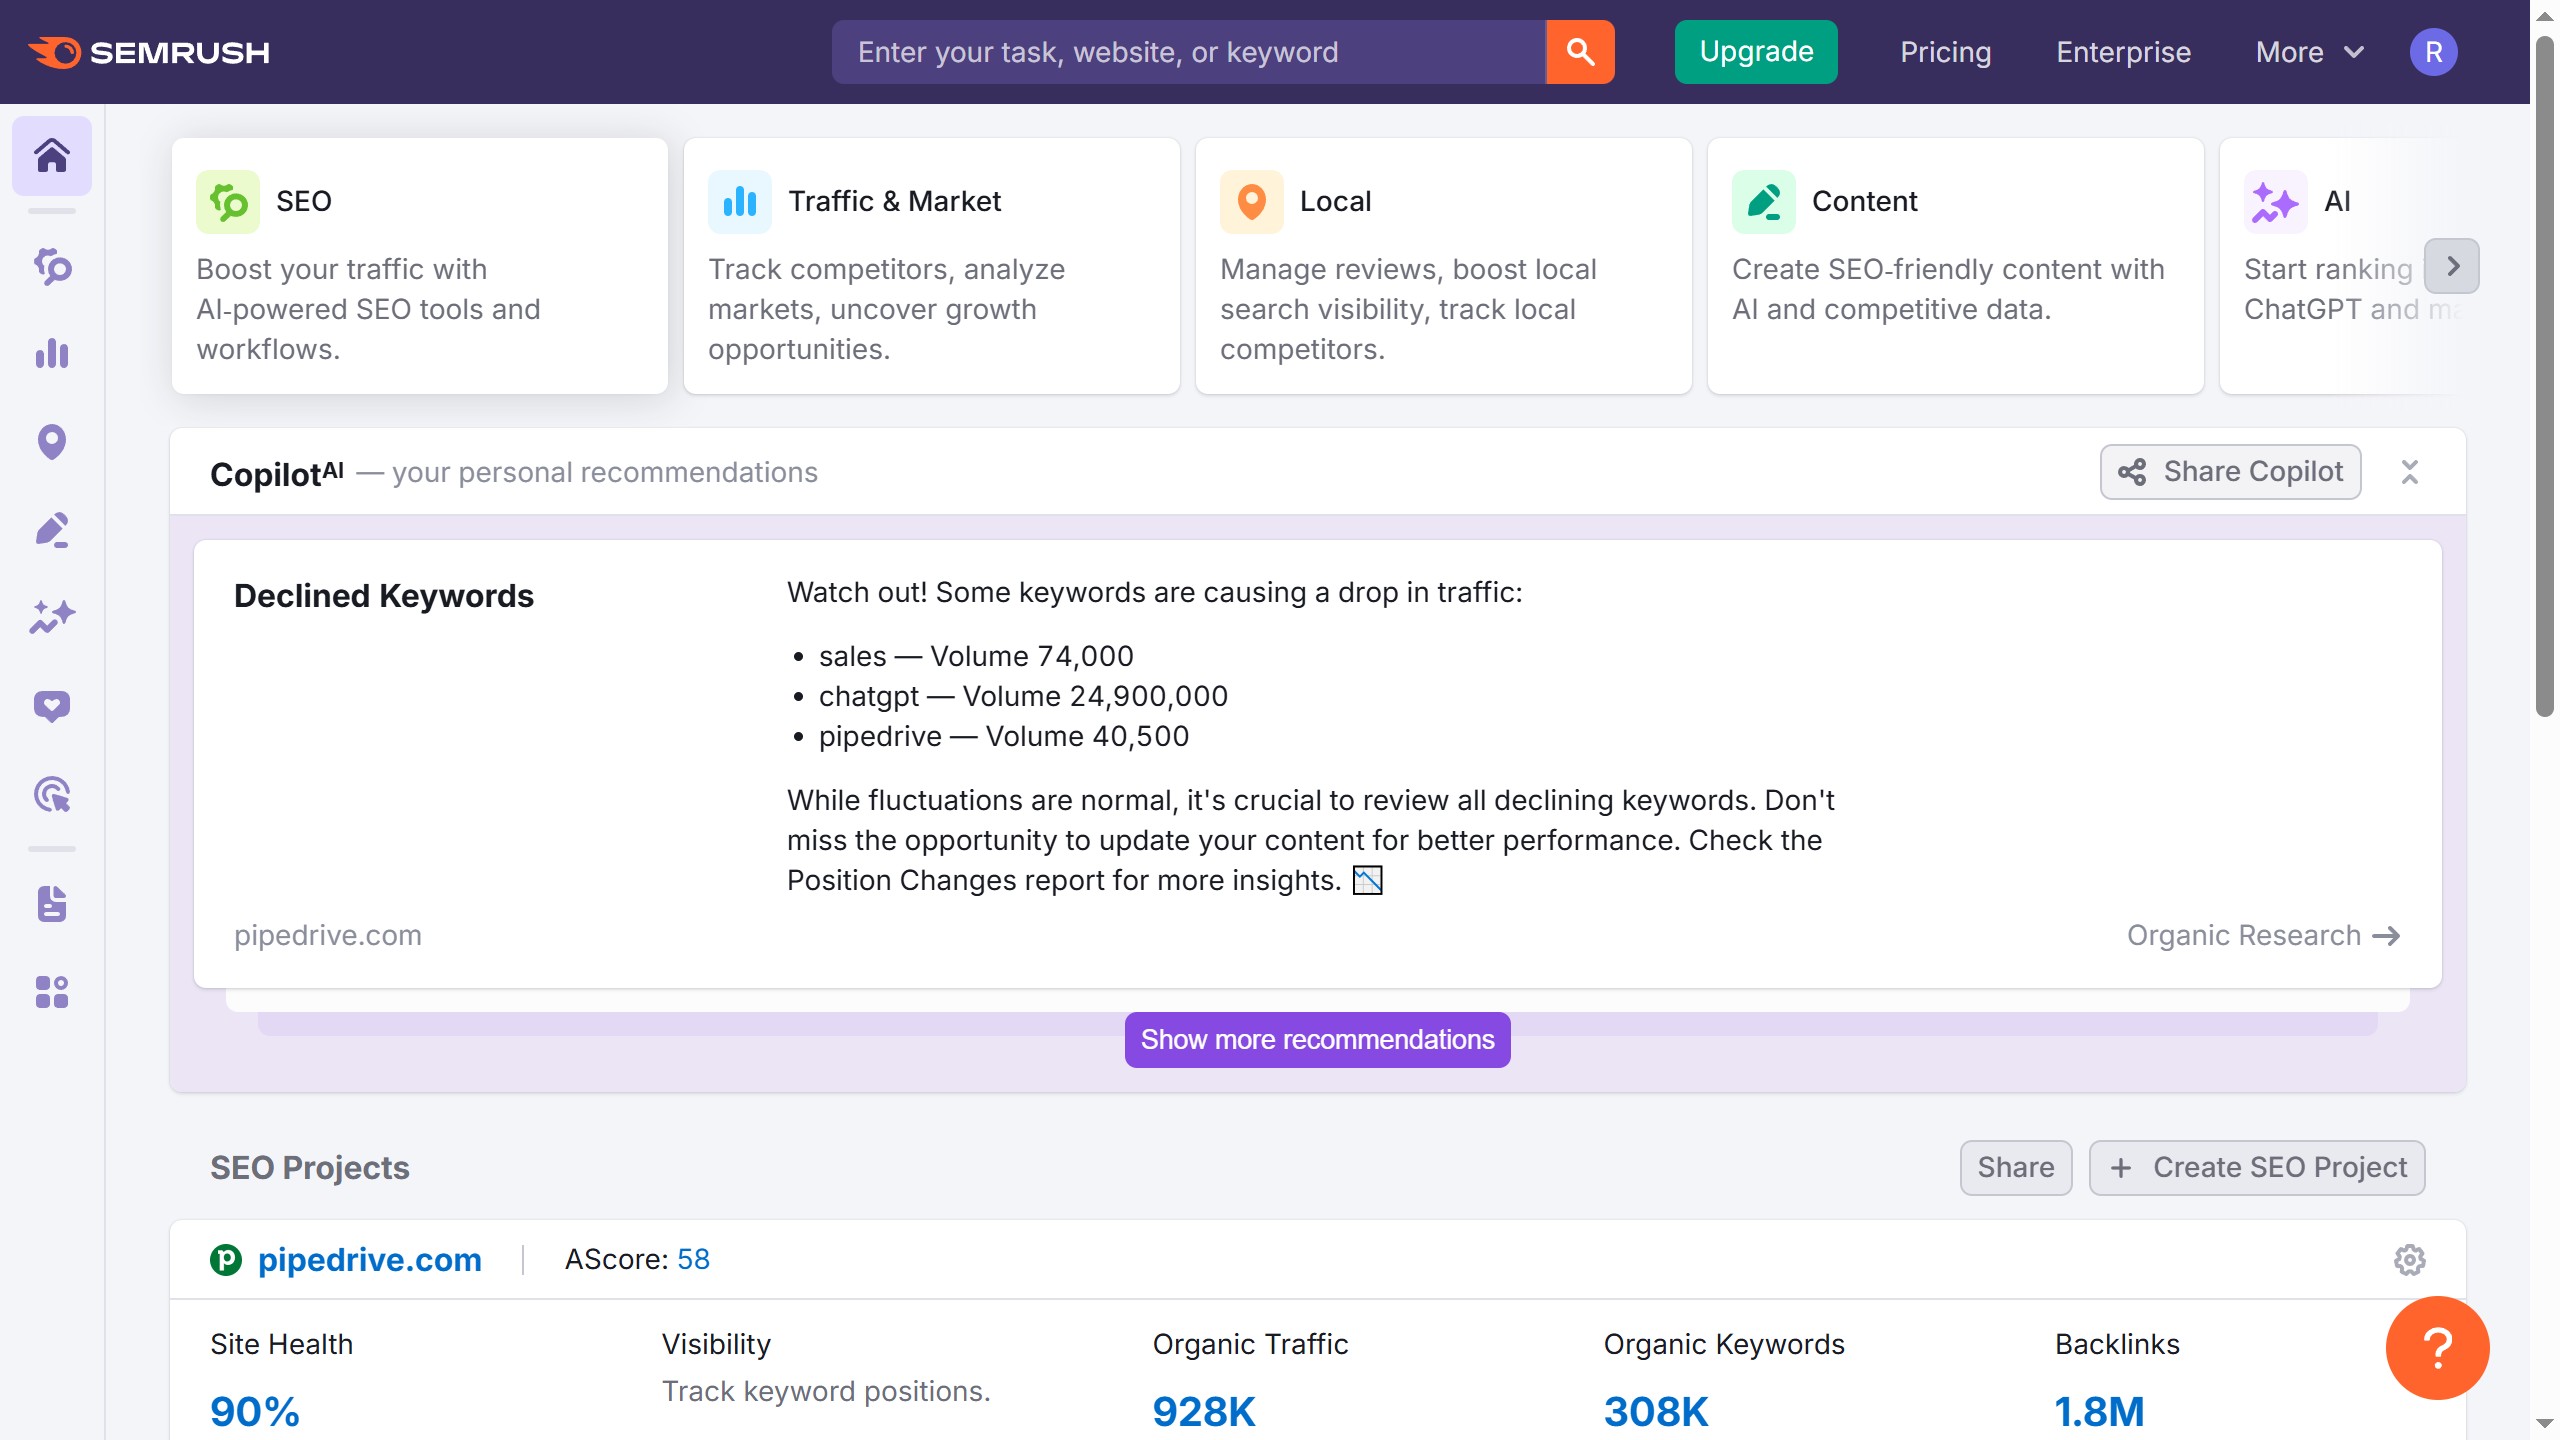This screenshot has height=1440, width=2560.
Task: Select the AI sparkles sidebar icon
Action: click(x=51, y=616)
